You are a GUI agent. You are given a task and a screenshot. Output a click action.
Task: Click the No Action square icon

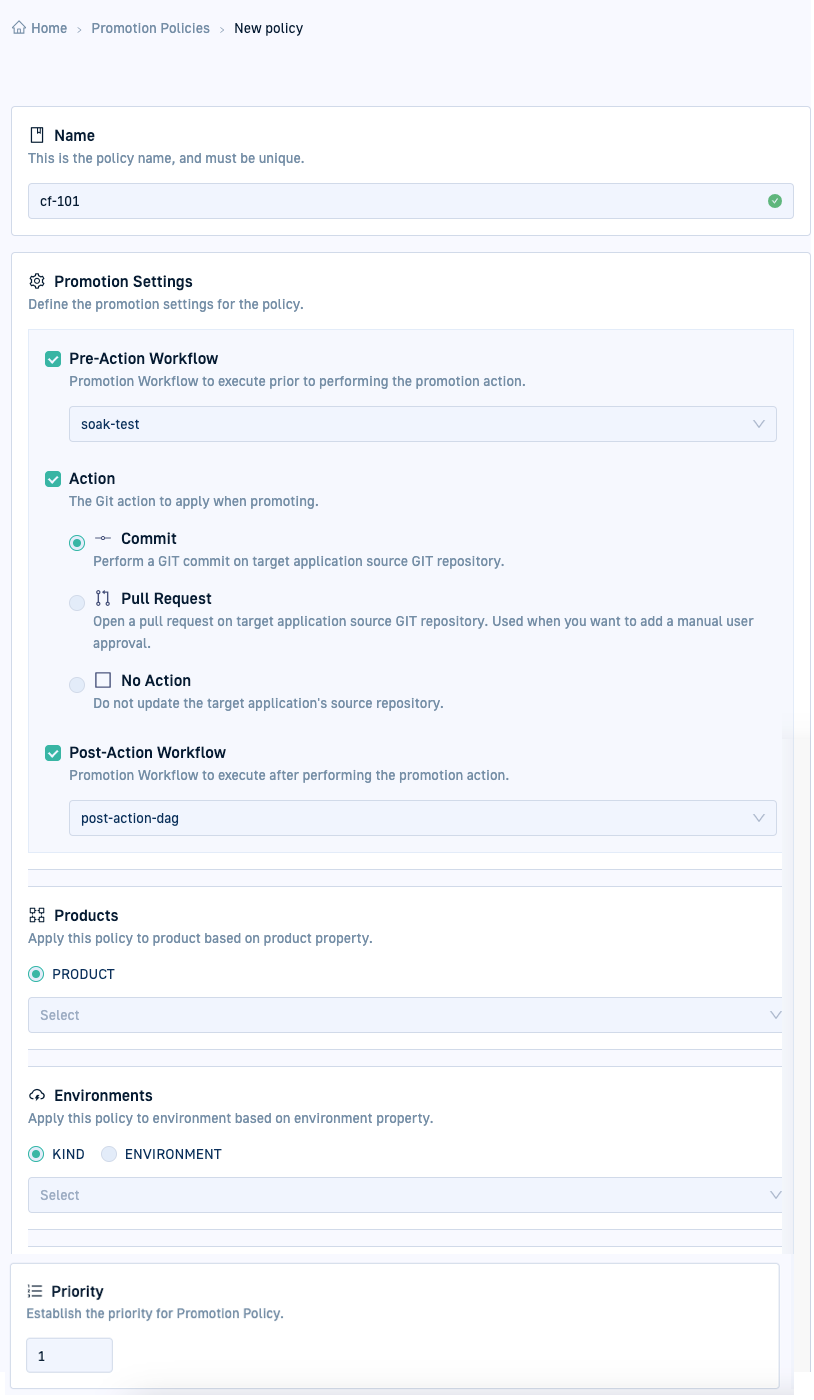(103, 680)
